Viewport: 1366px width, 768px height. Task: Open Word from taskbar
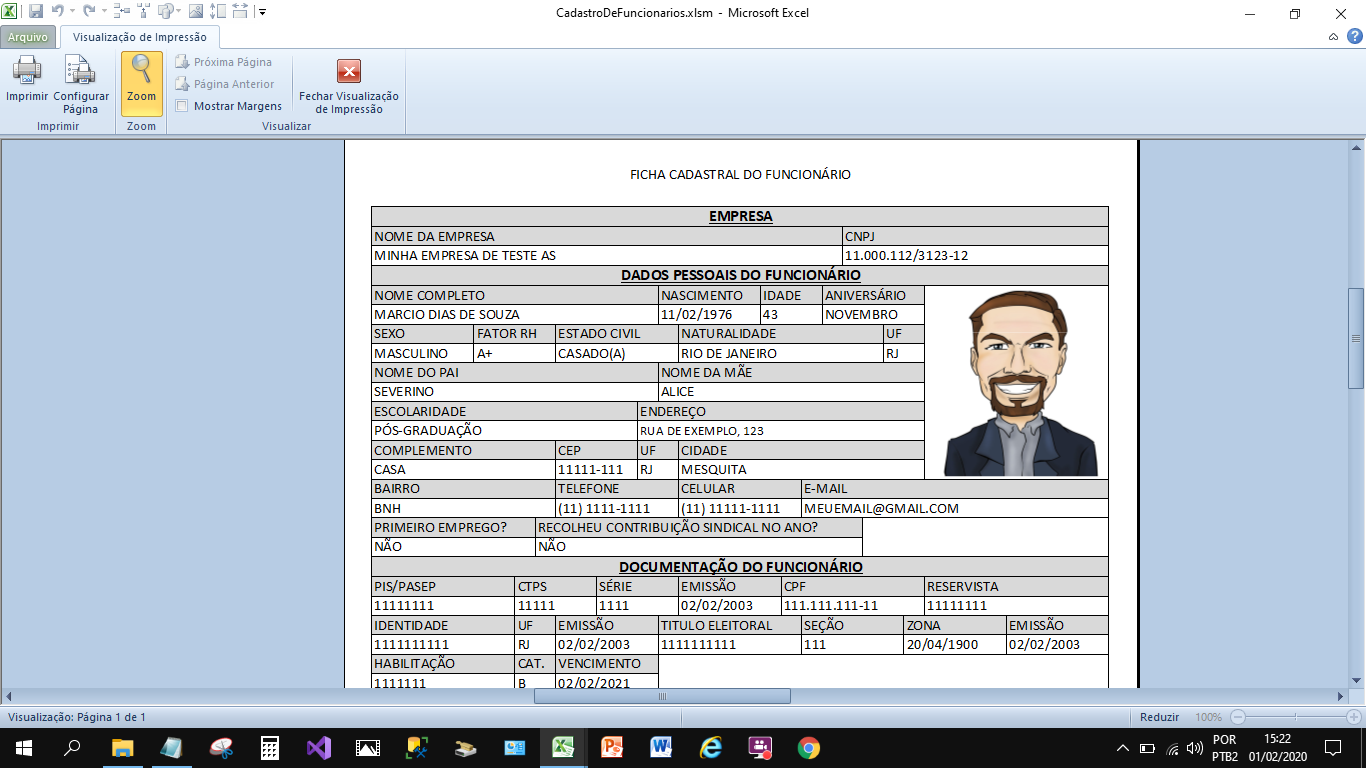click(661, 748)
